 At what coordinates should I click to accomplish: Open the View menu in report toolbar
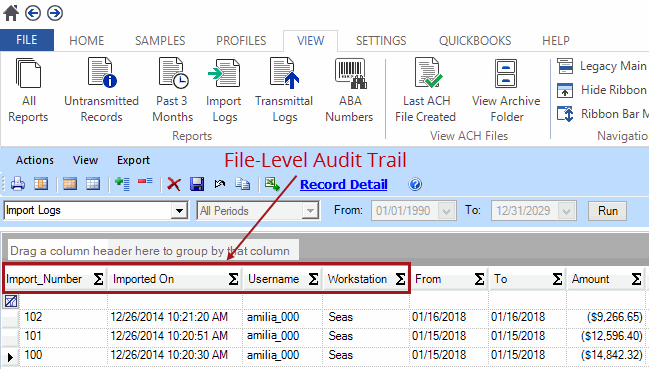(x=85, y=160)
